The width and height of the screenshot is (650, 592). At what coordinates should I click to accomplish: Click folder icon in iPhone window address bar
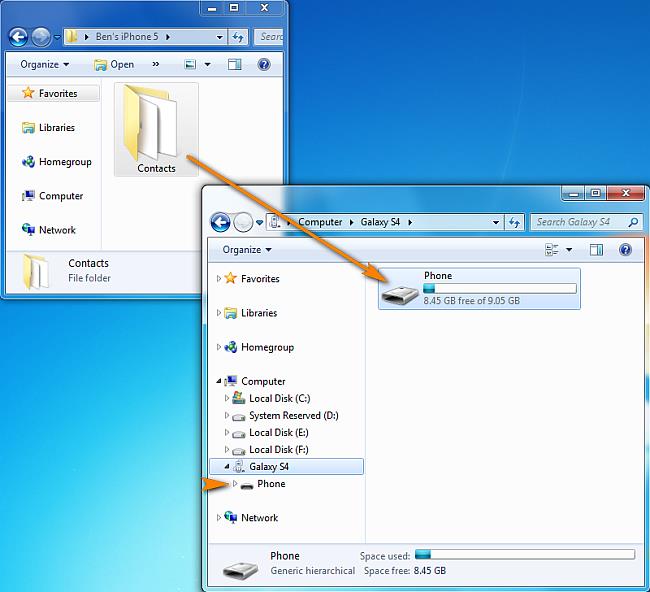tap(72, 37)
